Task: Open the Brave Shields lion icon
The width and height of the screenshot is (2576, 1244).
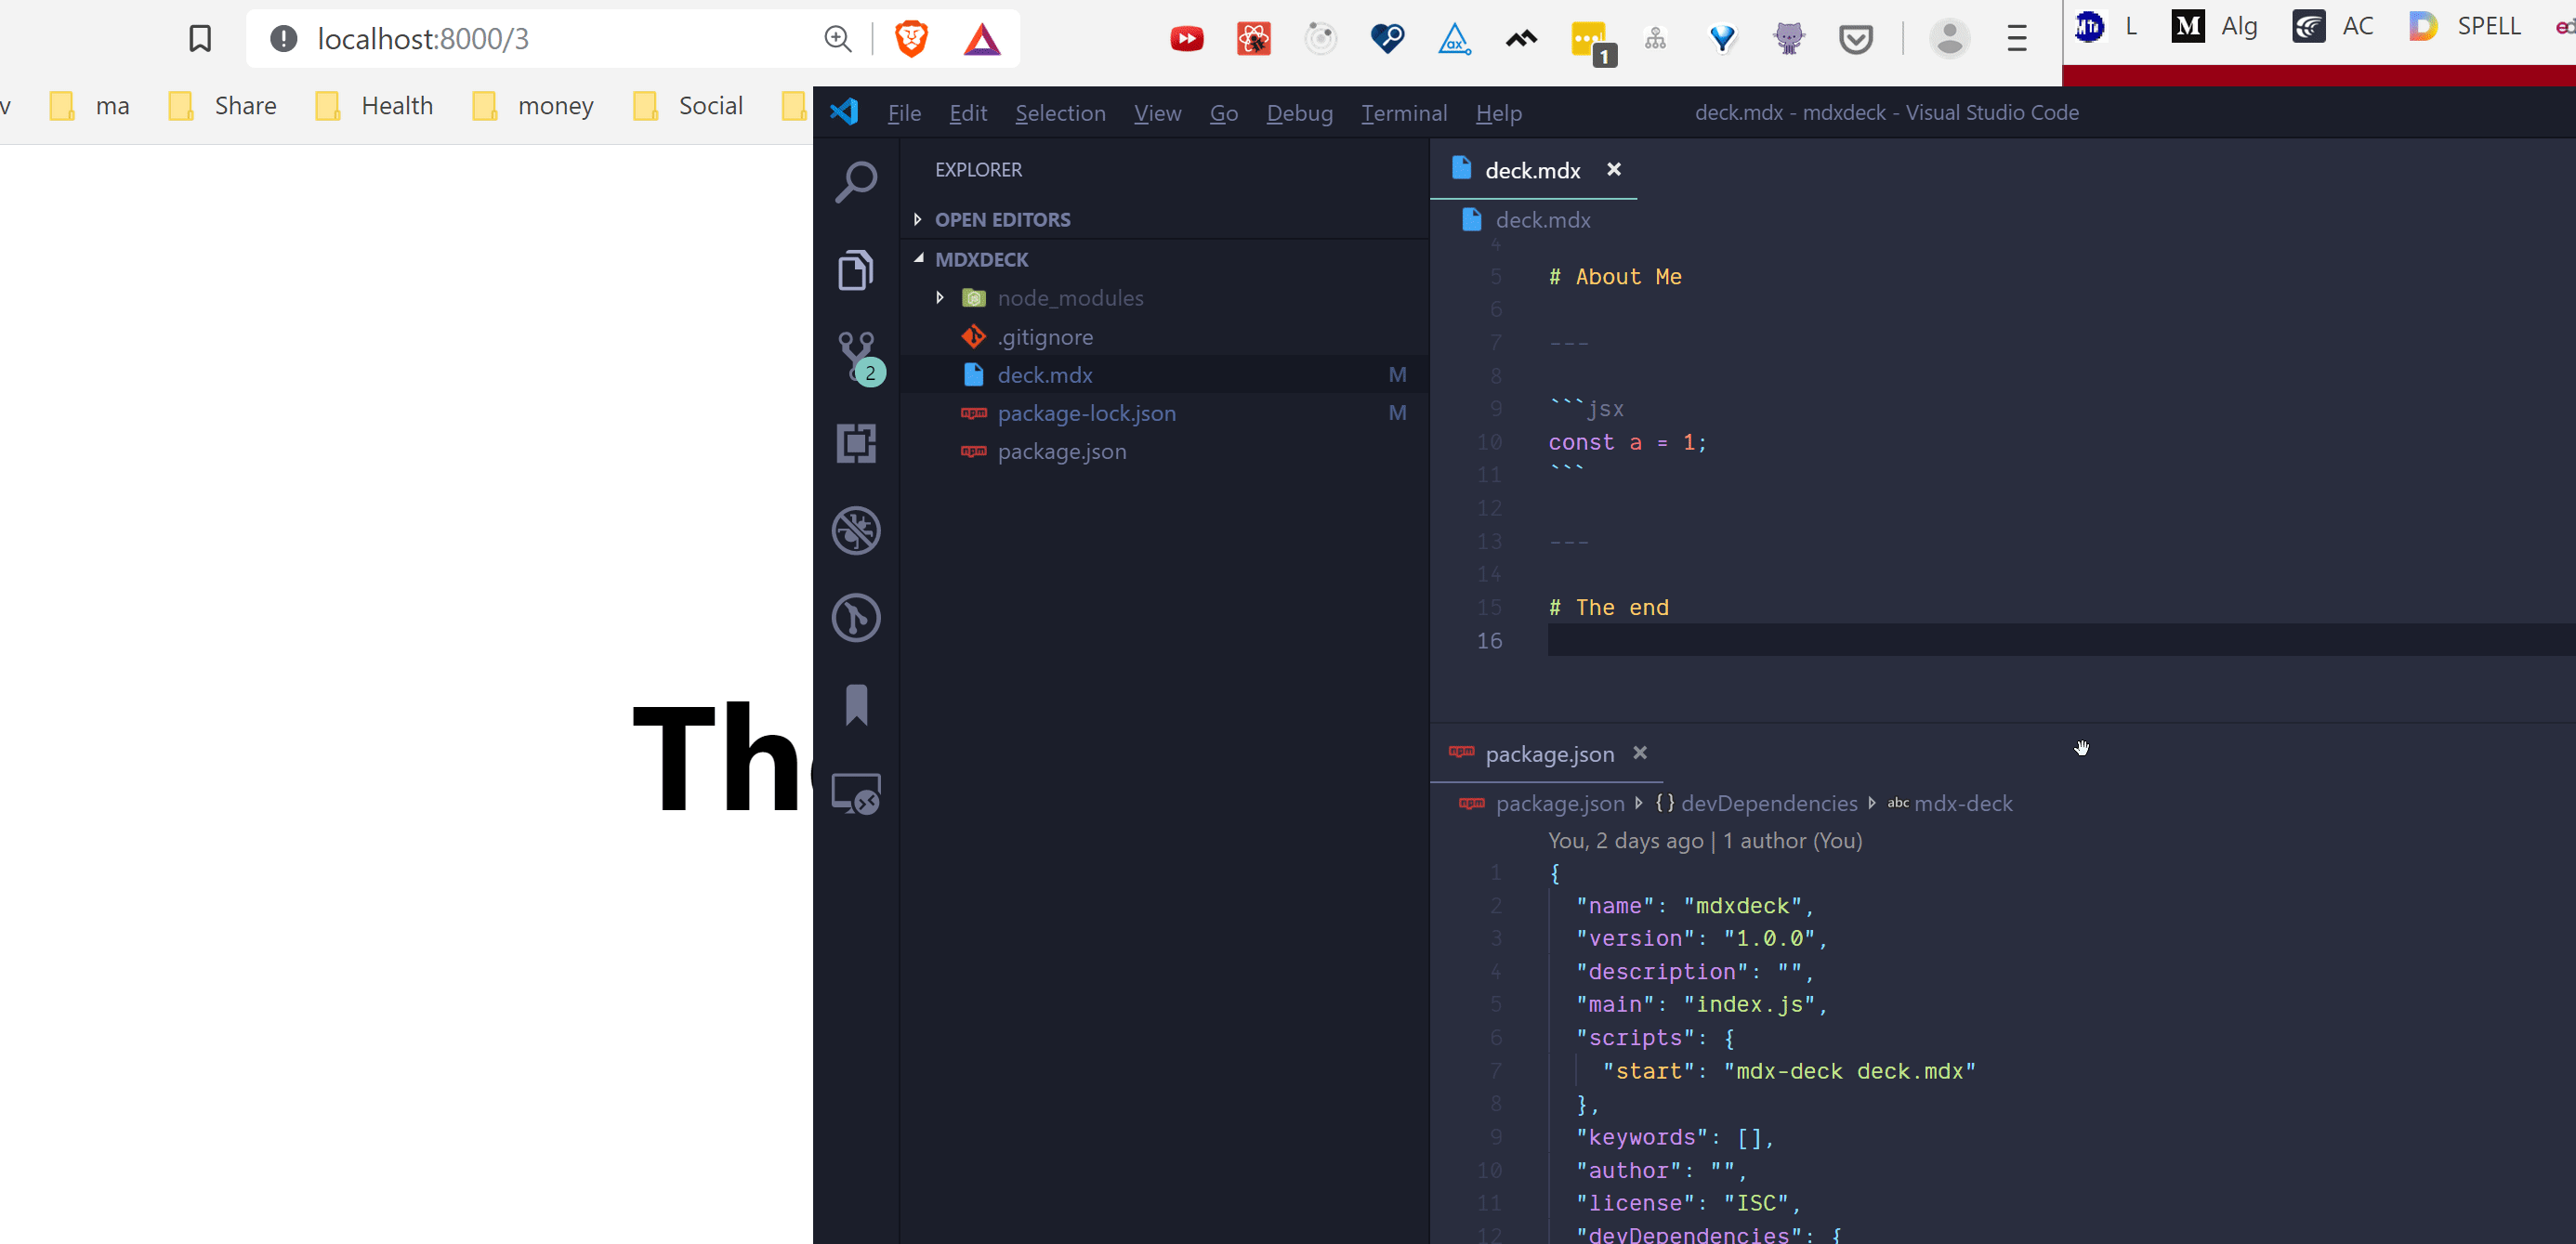Action: click(912, 39)
